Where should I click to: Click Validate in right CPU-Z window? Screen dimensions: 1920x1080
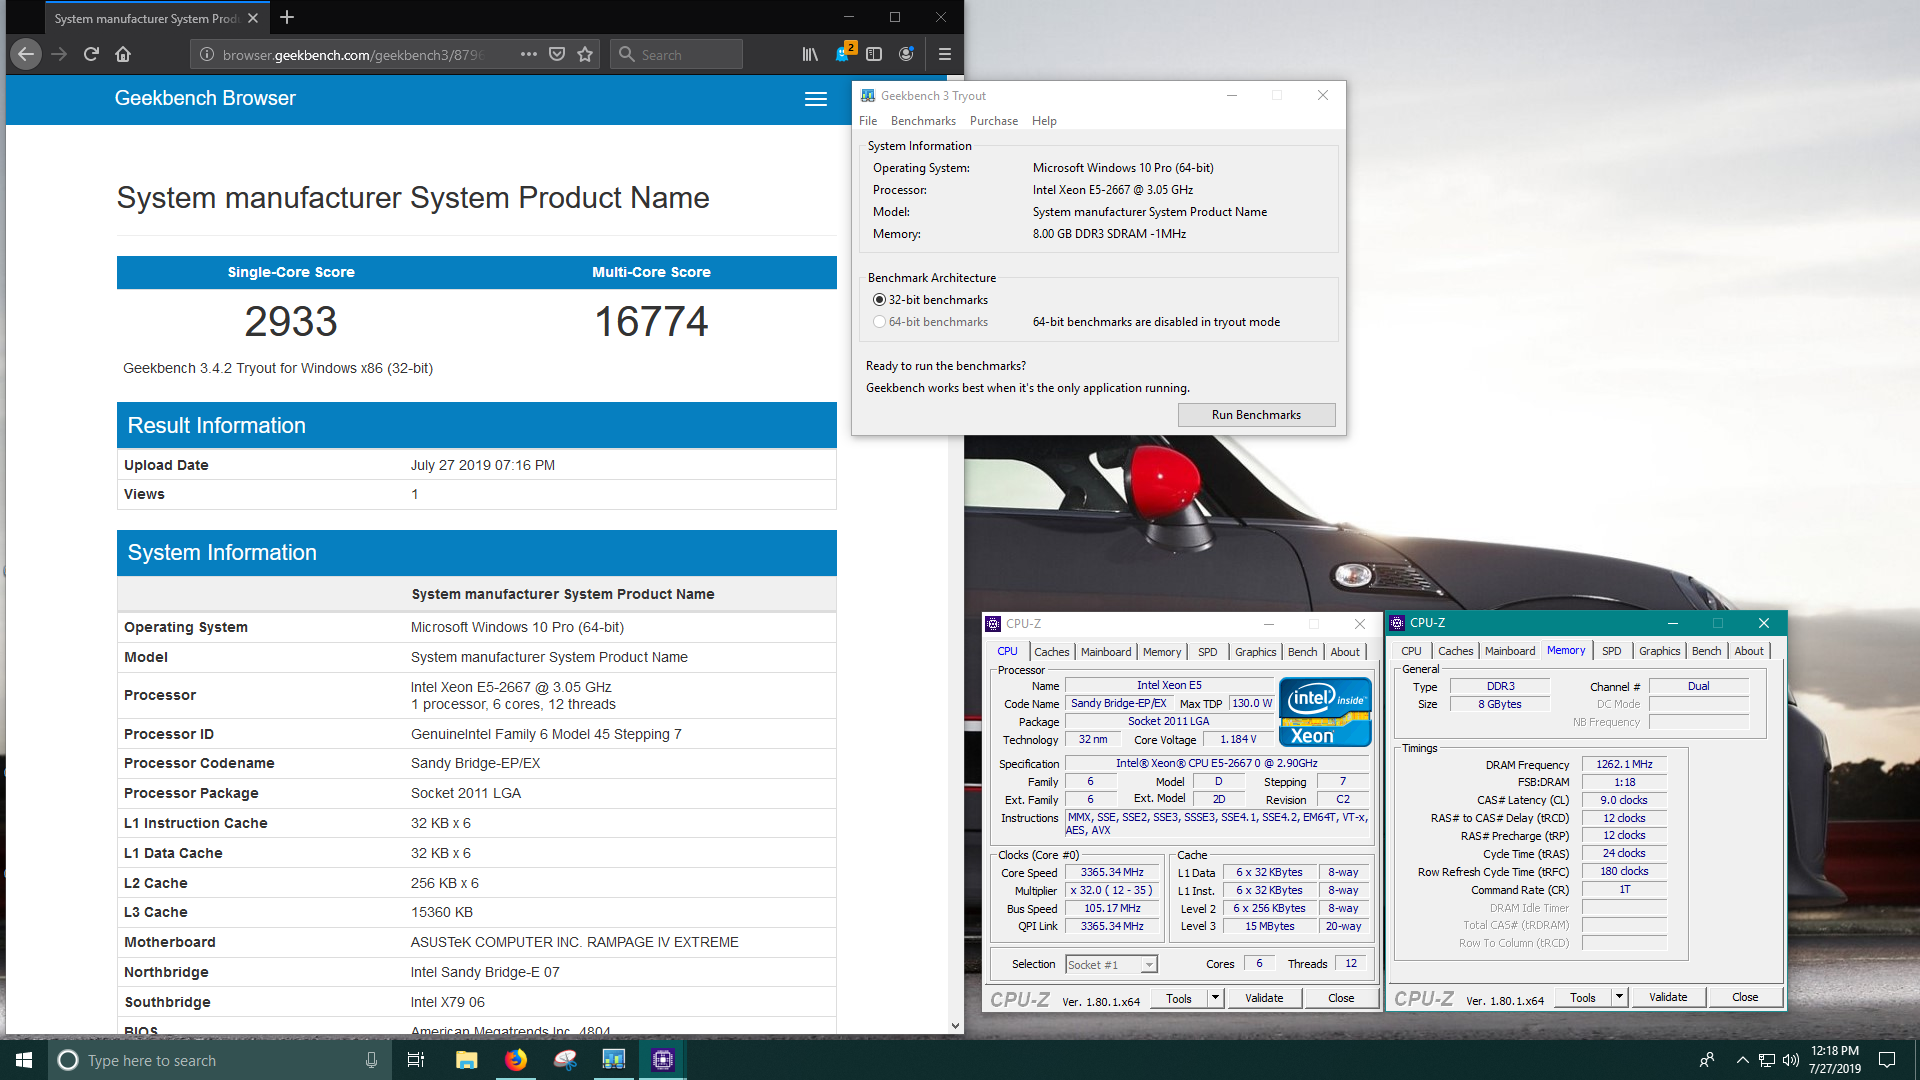1668,997
